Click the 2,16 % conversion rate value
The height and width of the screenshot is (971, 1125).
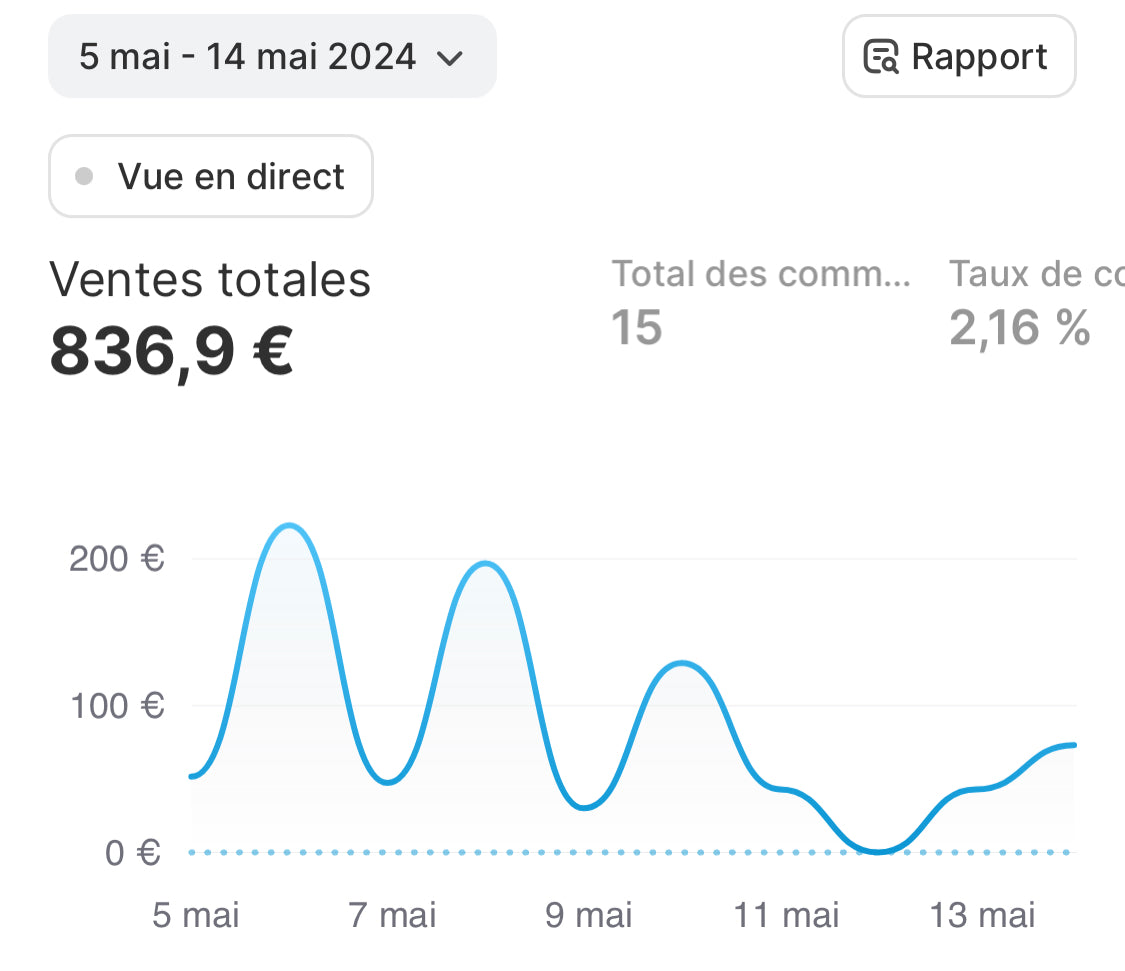pyautogui.click(x=1020, y=328)
